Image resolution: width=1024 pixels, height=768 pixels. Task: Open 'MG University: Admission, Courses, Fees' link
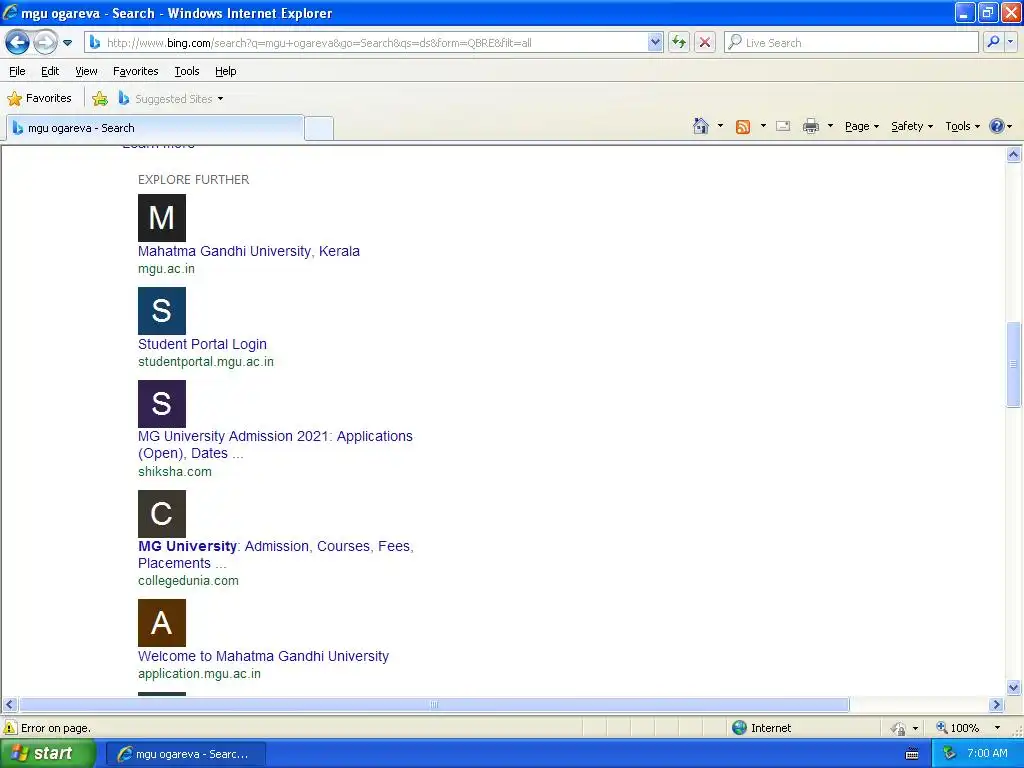276,554
